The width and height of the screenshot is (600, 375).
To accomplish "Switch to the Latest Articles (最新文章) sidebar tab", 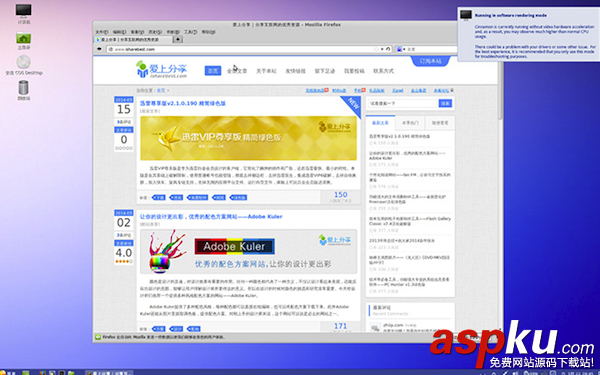I will pyautogui.click(x=380, y=123).
